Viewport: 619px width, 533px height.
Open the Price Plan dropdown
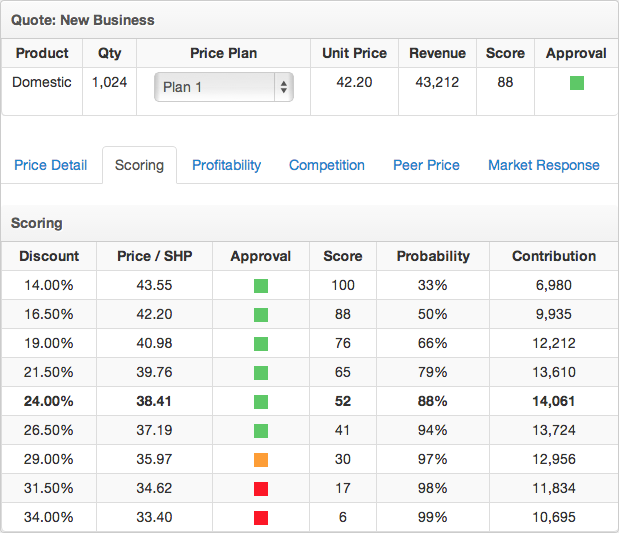223,87
